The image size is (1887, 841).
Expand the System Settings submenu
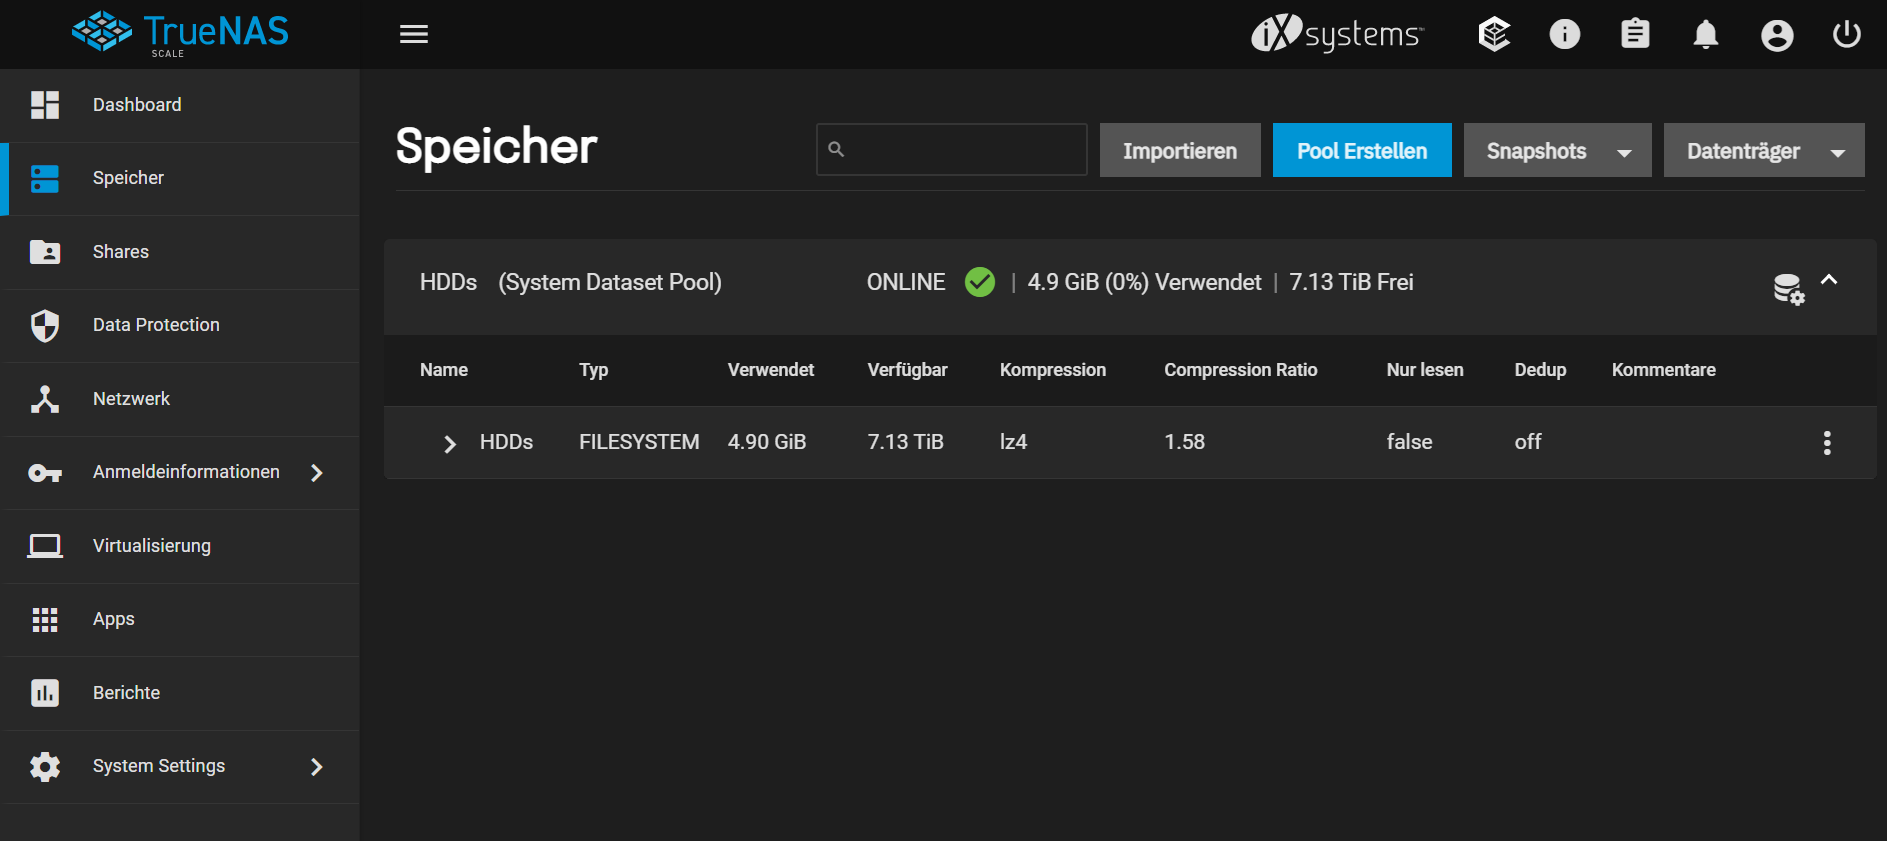316,767
